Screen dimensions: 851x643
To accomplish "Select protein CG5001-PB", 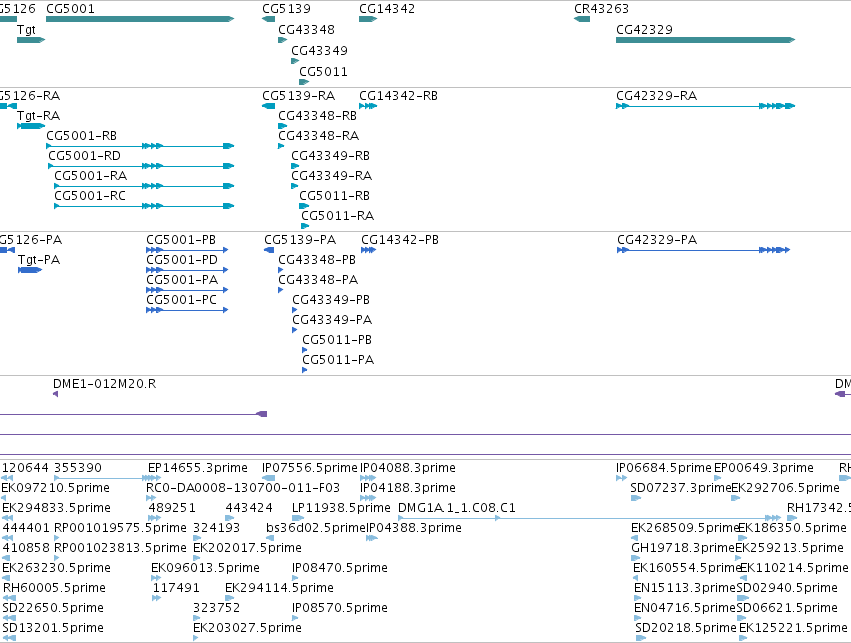I will tap(187, 250).
